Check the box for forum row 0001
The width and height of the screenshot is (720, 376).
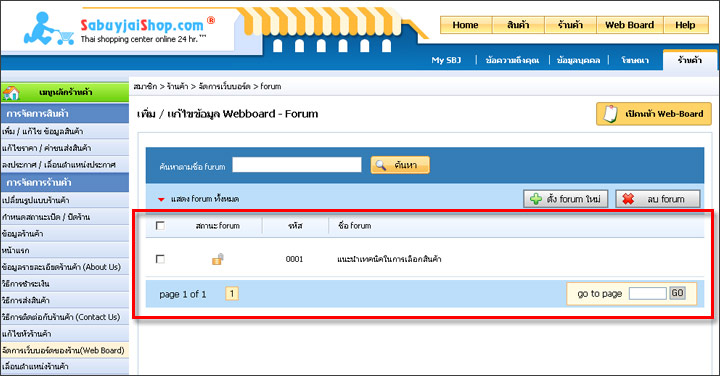[160, 259]
